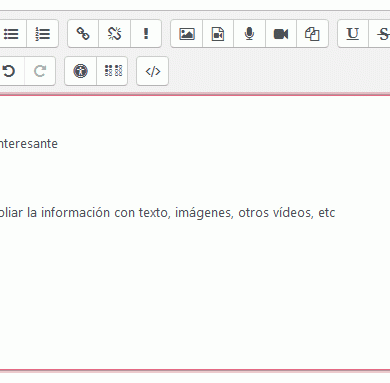The image size is (390, 383).
Task: Open the manage files button
Action: pos(312,34)
